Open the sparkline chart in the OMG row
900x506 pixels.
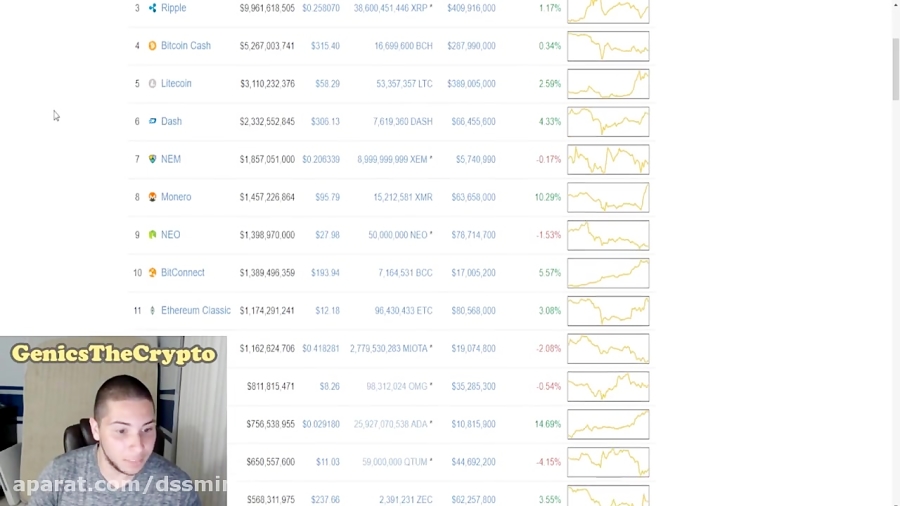tap(608, 387)
